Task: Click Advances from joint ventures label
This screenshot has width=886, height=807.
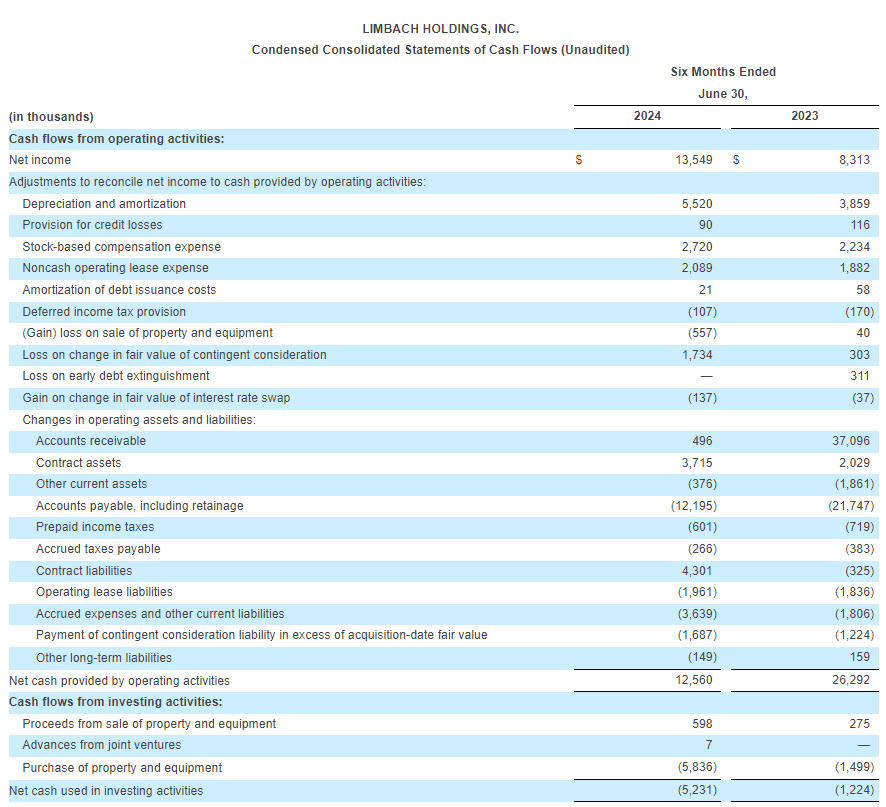Action: [x=102, y=745]
